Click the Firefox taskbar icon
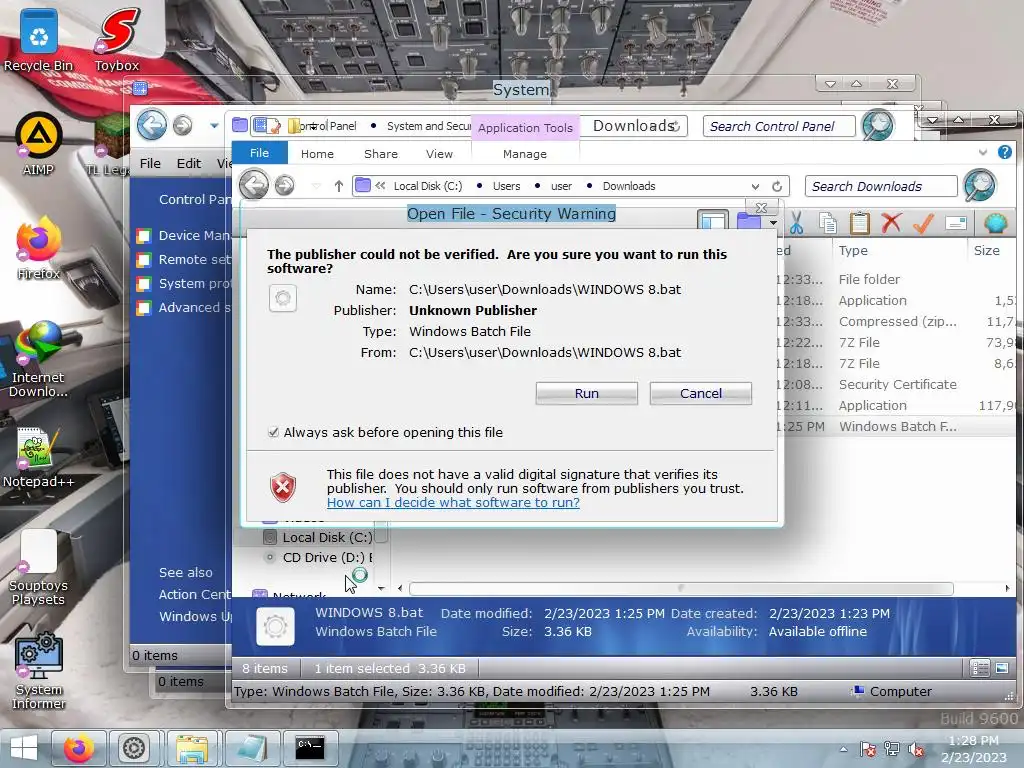1024x768 pixels. 78,748
